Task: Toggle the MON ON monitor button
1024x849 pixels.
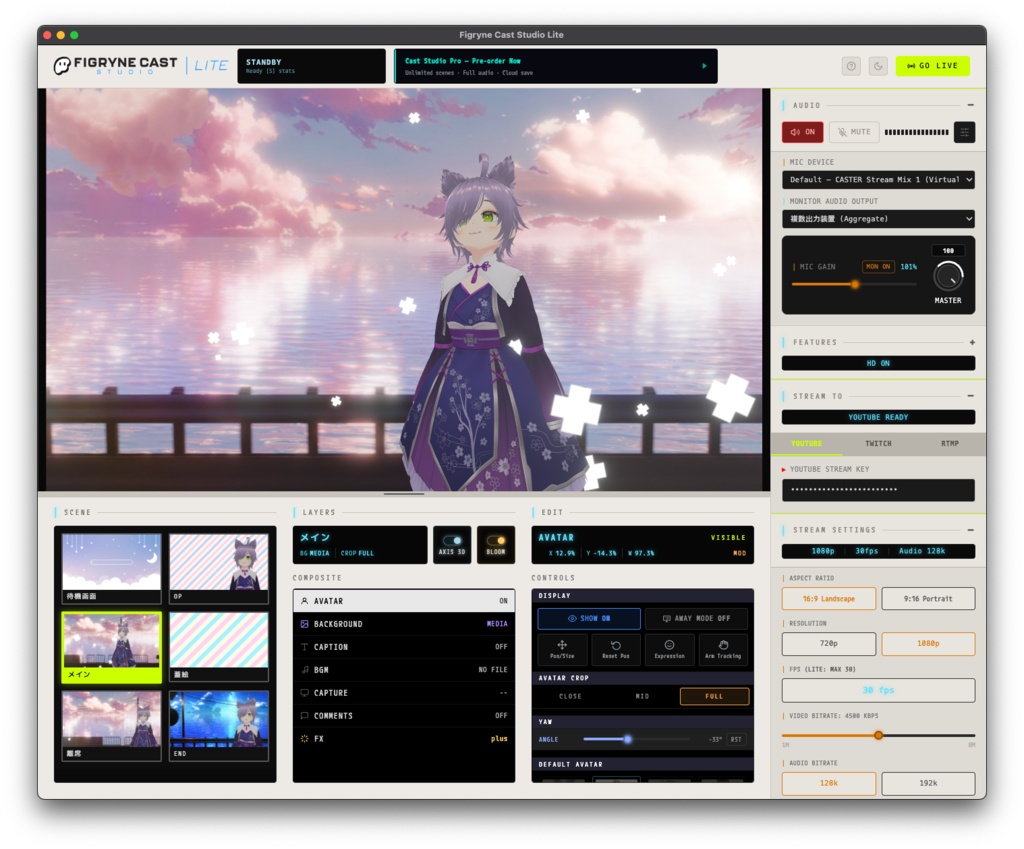Action: (878, 266)
